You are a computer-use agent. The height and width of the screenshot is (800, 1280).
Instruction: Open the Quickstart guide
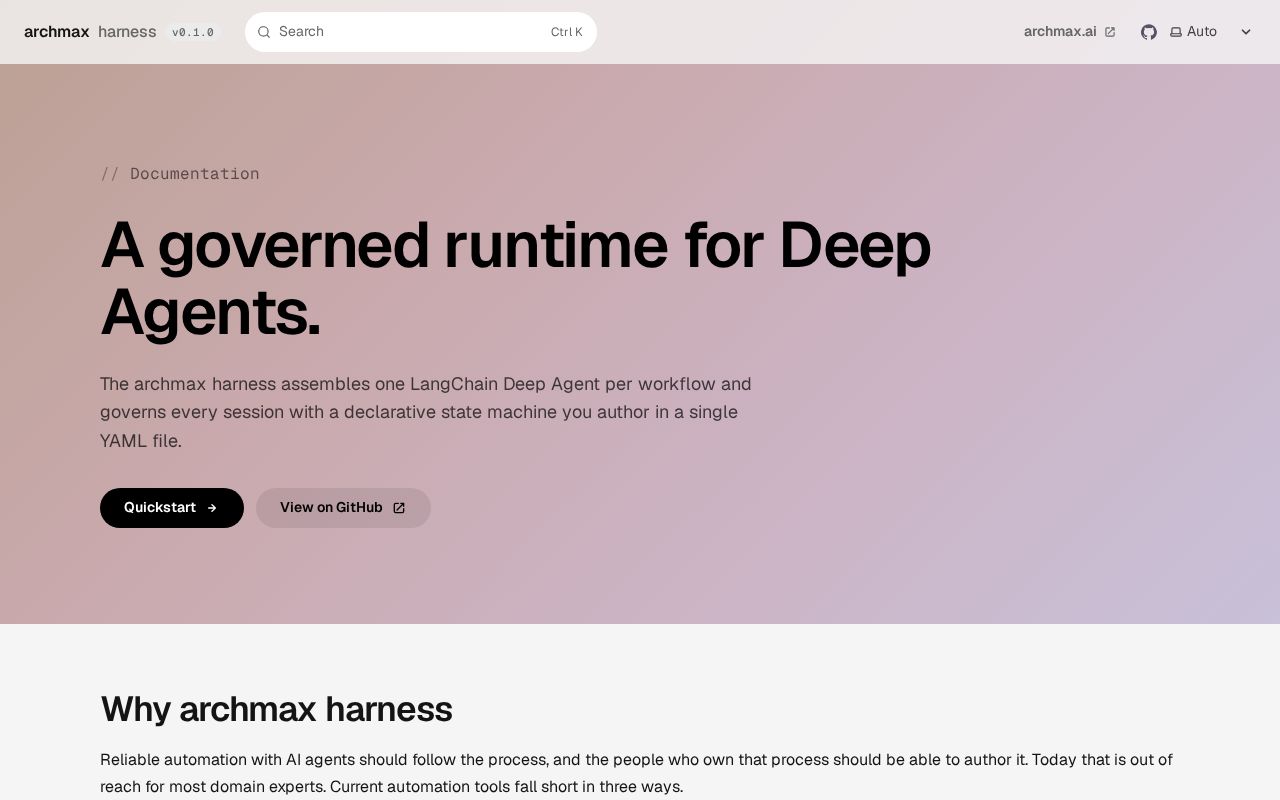[172, 508]
